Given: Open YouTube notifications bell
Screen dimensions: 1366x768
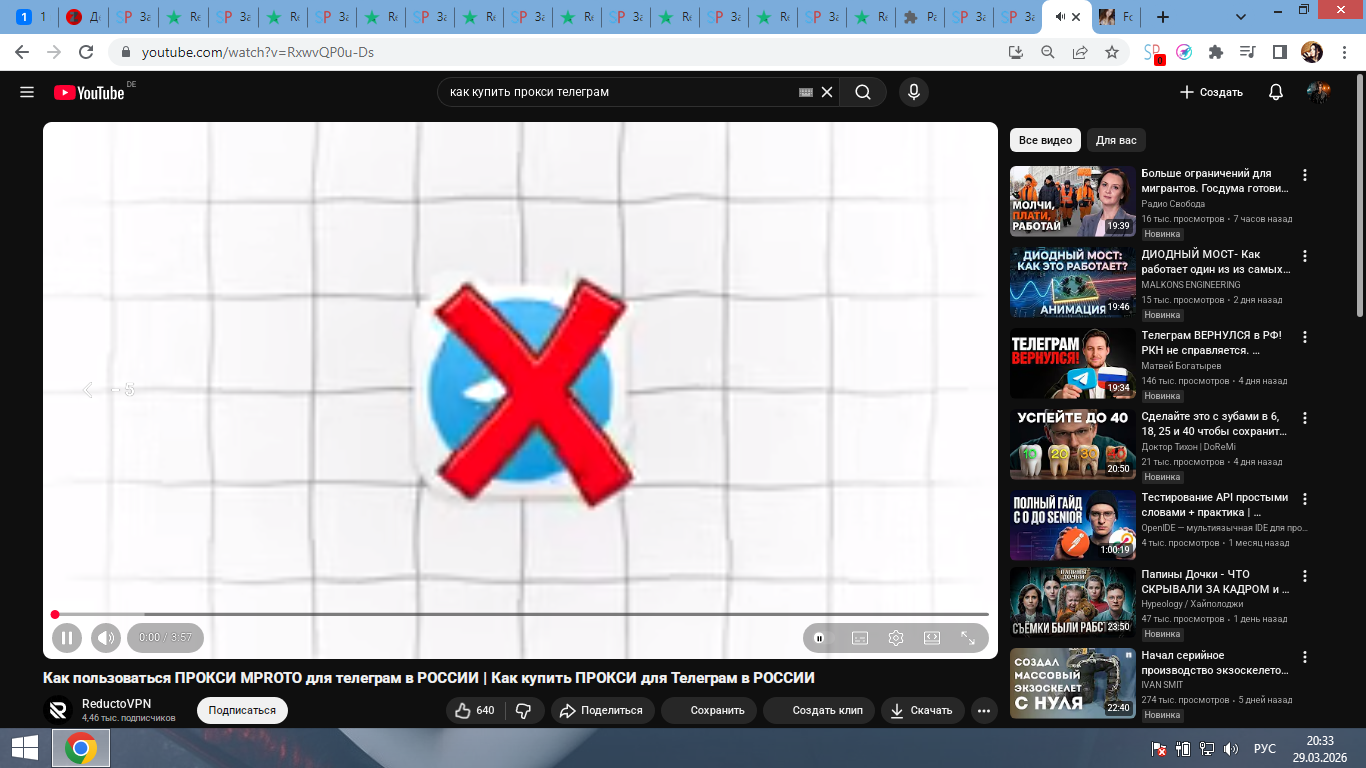Looking at the screenshot, I should [x=1276, y=92].
